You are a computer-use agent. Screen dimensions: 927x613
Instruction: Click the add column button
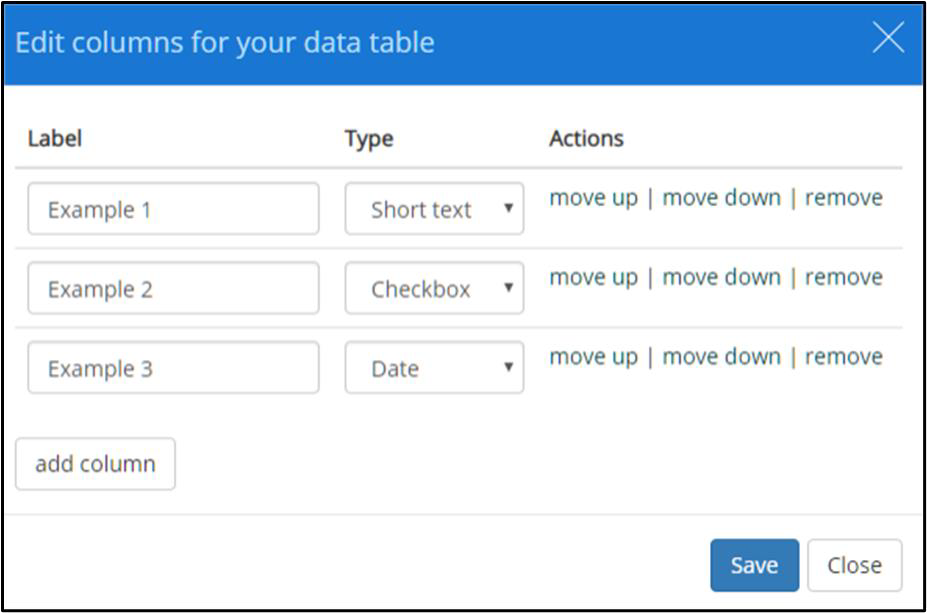(95, 464)
